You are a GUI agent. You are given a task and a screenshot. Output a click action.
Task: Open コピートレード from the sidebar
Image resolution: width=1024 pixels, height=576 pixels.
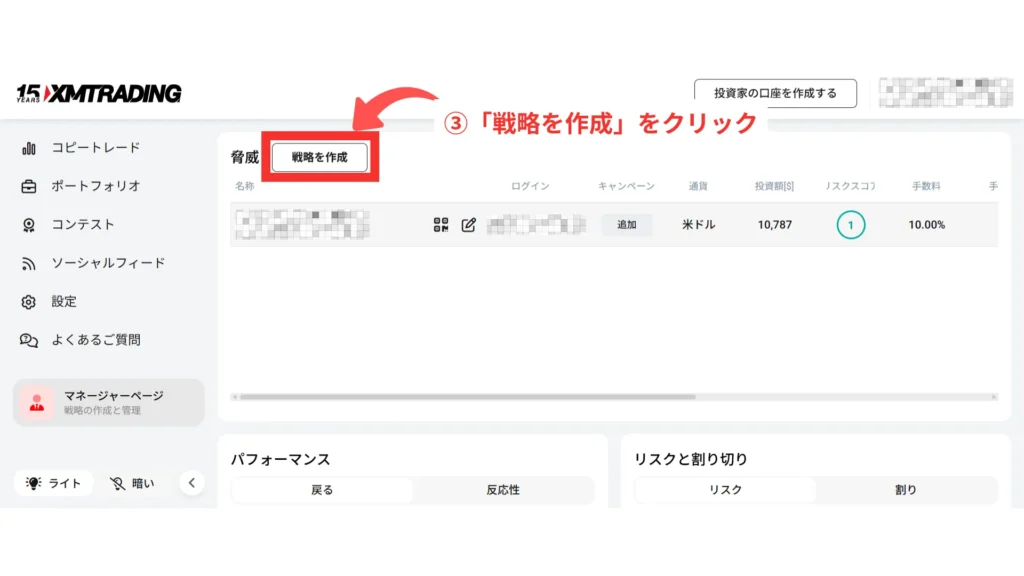click(x=95, y=148)
